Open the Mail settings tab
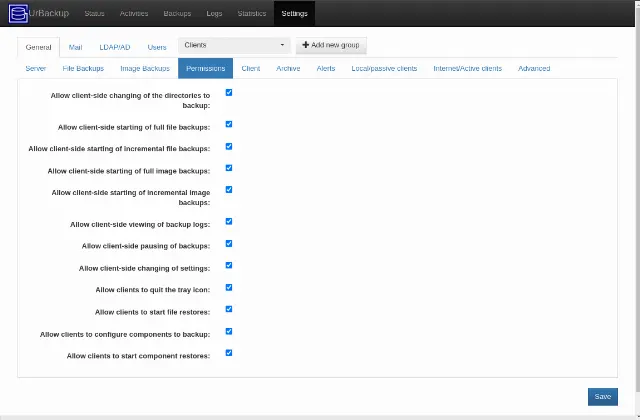The height and width of the screenshot is (420, 640). click(76, 47)
